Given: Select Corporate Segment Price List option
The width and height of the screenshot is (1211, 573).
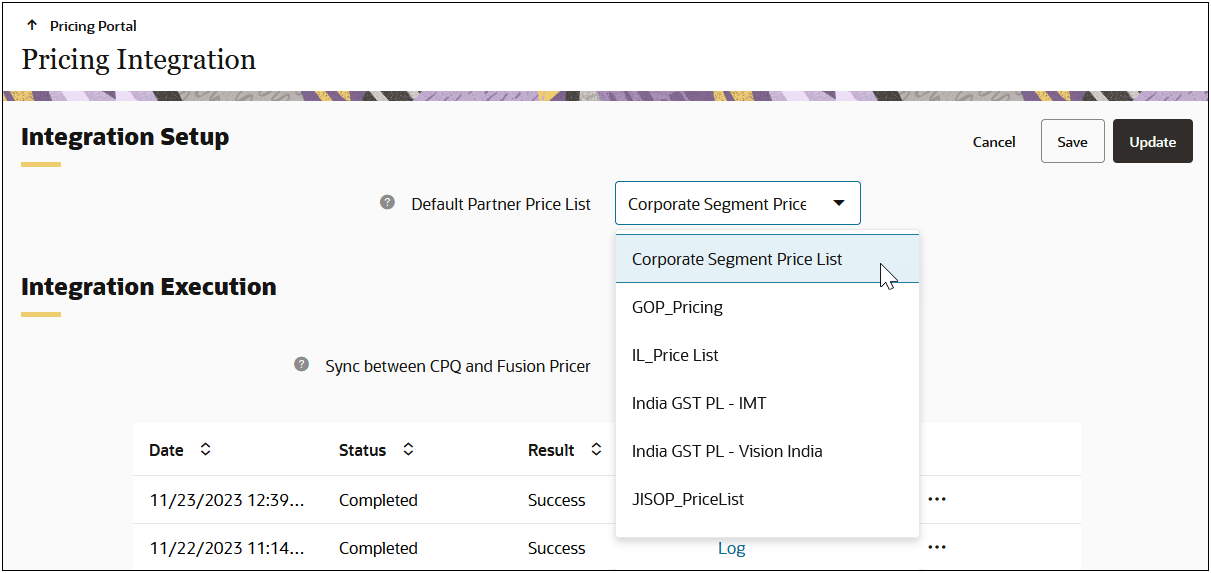Looking at the screenshot, I should 767,259.
